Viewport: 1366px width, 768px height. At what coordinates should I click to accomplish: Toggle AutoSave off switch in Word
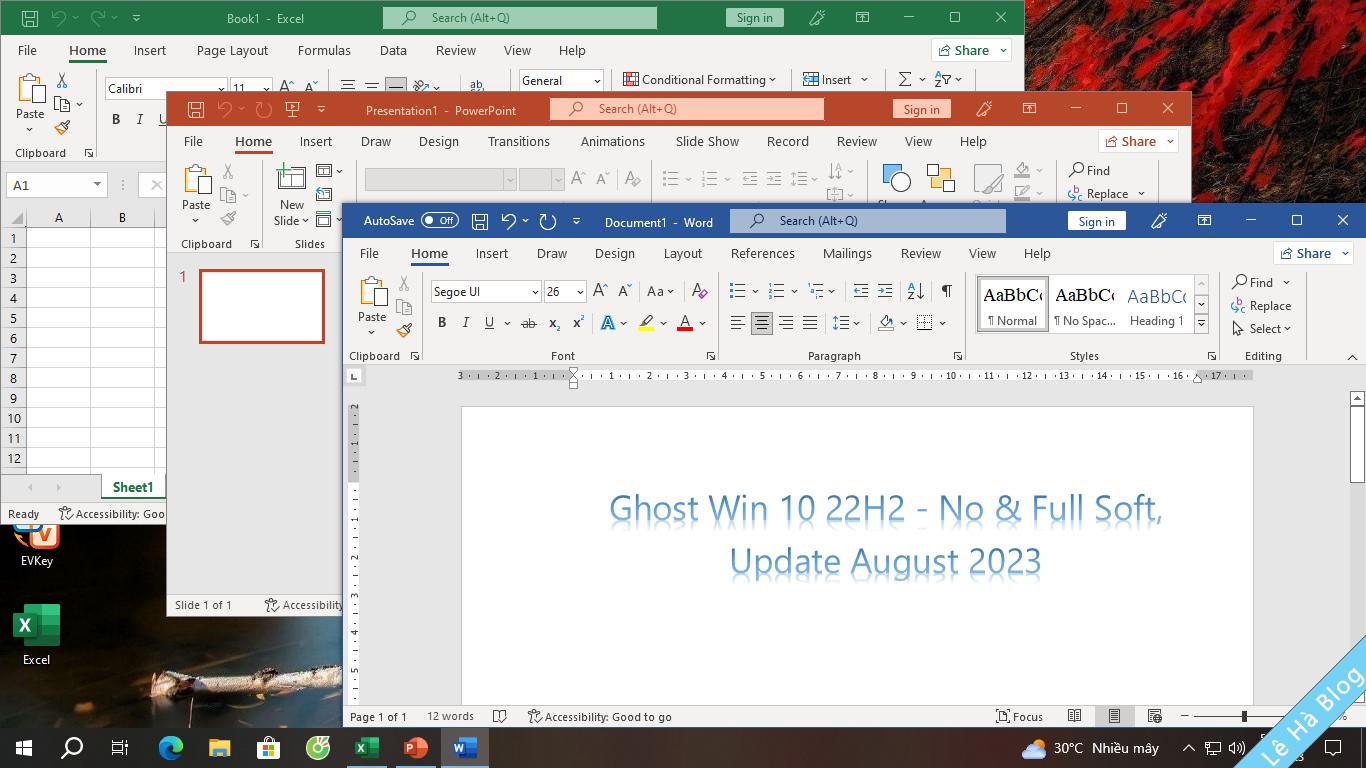[440, 221]
